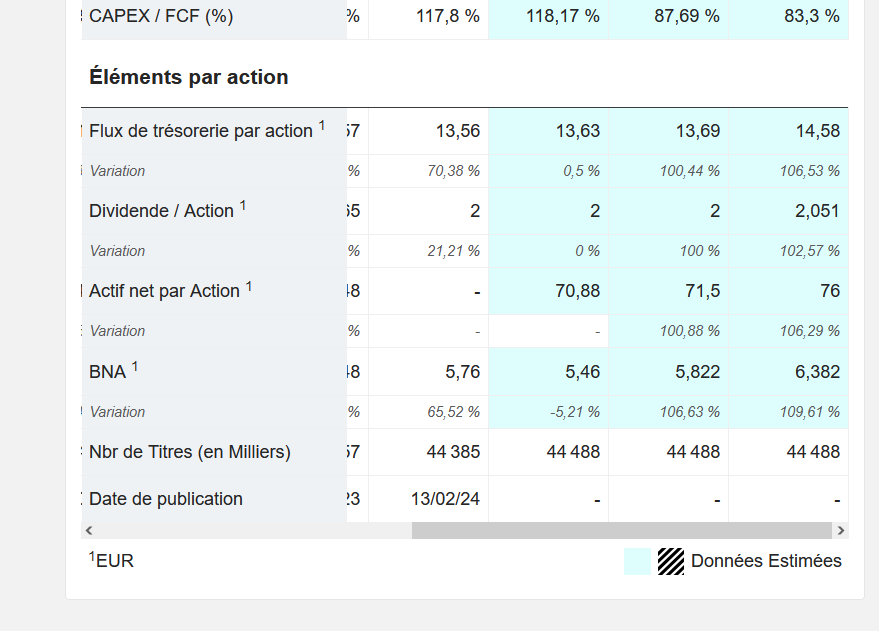Image resolution: width=879 pixels, height=631 pixels.
Task: Click the horizontal scrollbar thumb
Action: 621,530
